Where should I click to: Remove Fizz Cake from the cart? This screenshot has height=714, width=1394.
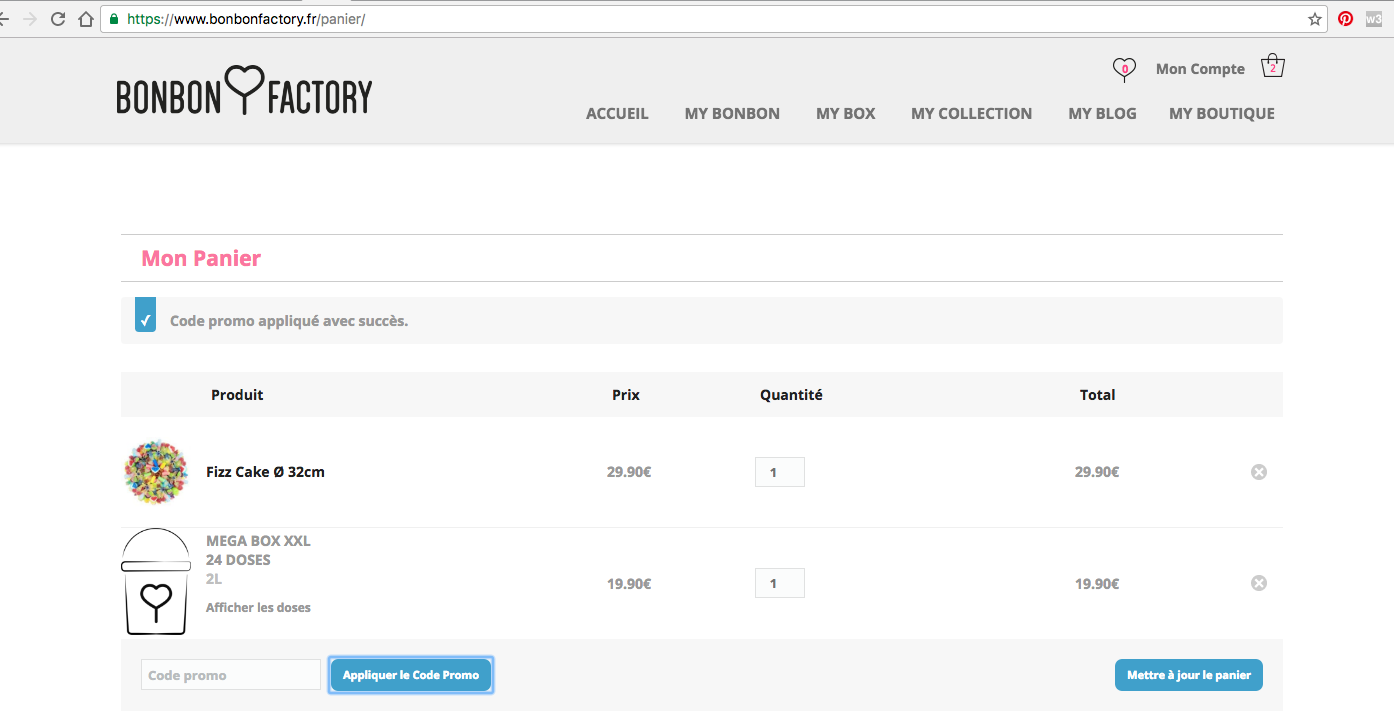click(x=1258, y=472)
